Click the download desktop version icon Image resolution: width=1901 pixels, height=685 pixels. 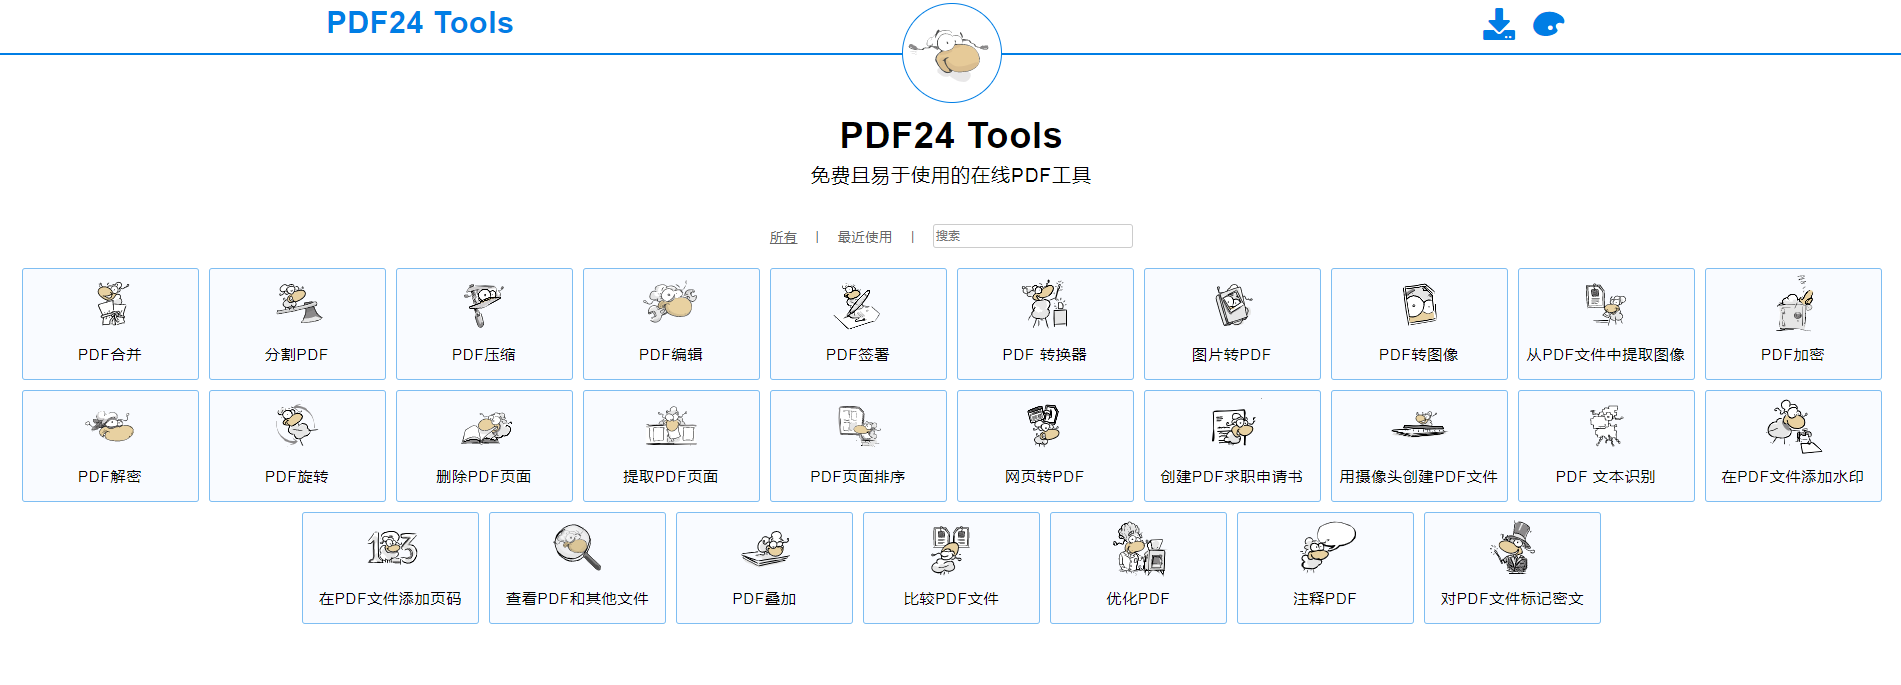pos(1498,24)
